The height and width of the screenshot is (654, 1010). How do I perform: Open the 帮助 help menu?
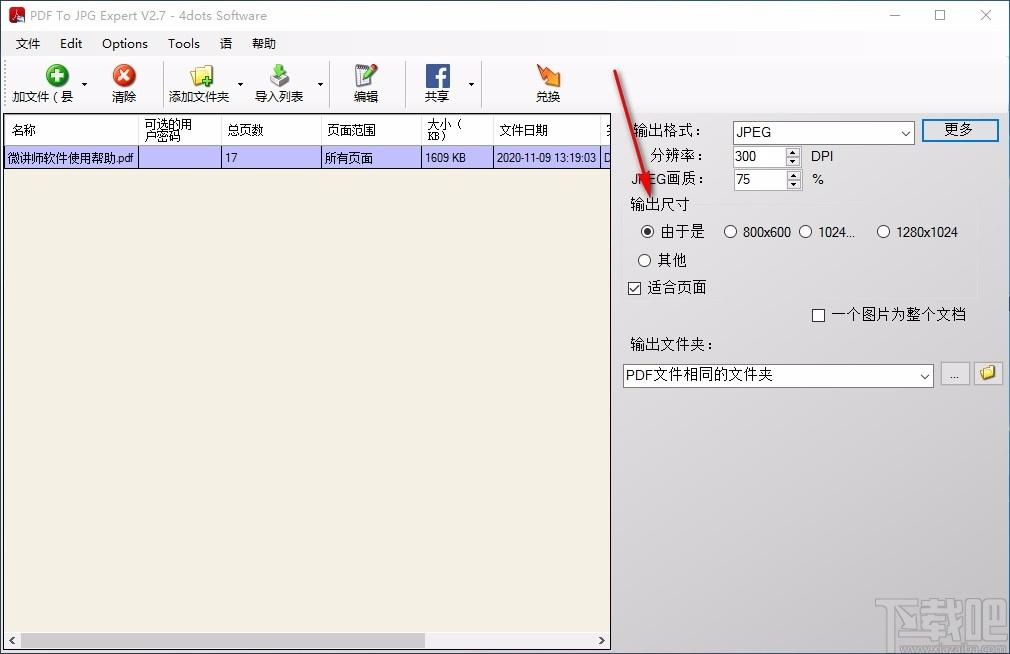pyautogui.click(x=264, y=44)
